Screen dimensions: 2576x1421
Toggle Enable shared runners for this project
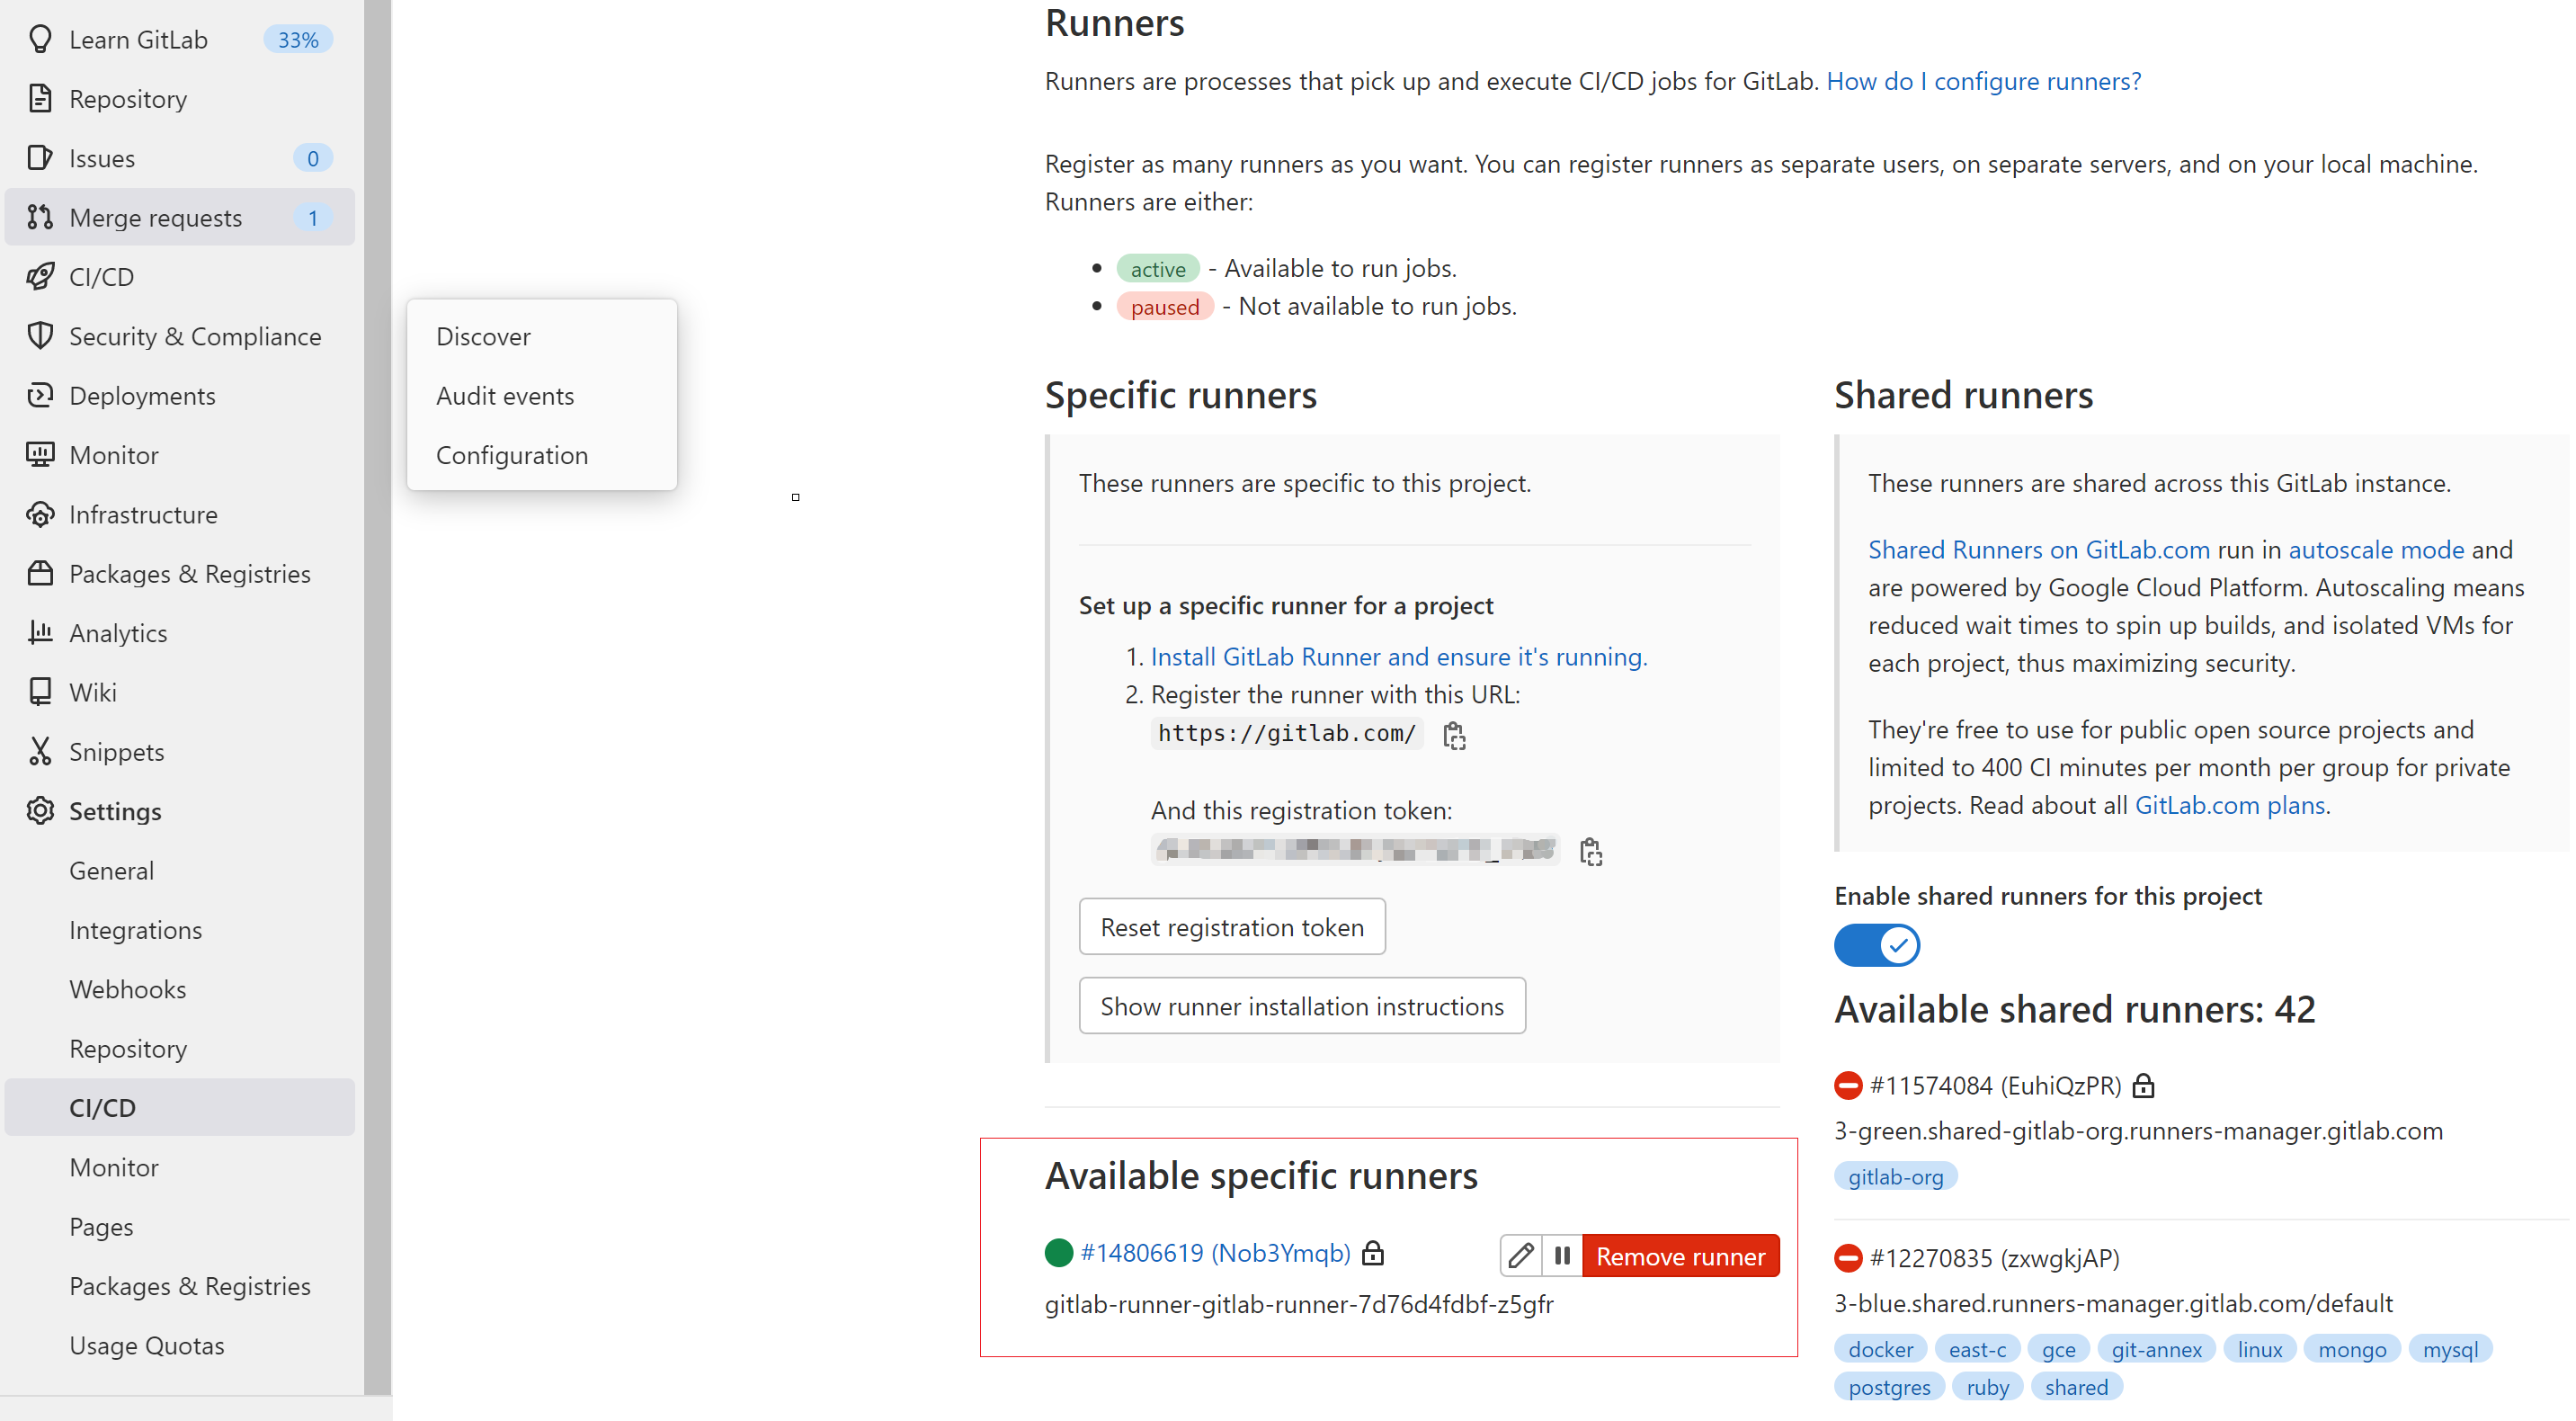(x=1876, y=945)
